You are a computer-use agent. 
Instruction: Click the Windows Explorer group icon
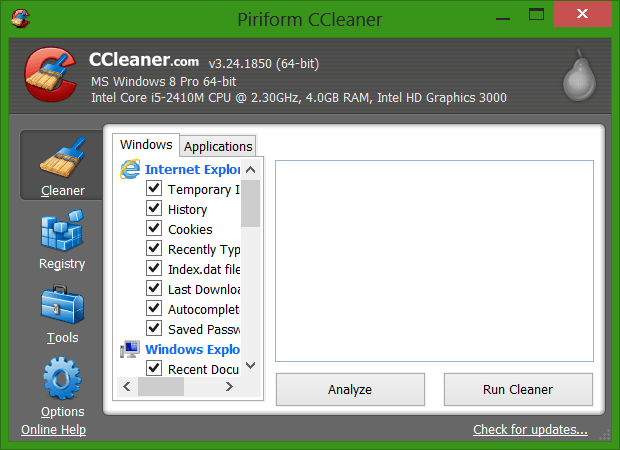click(130, 349)
